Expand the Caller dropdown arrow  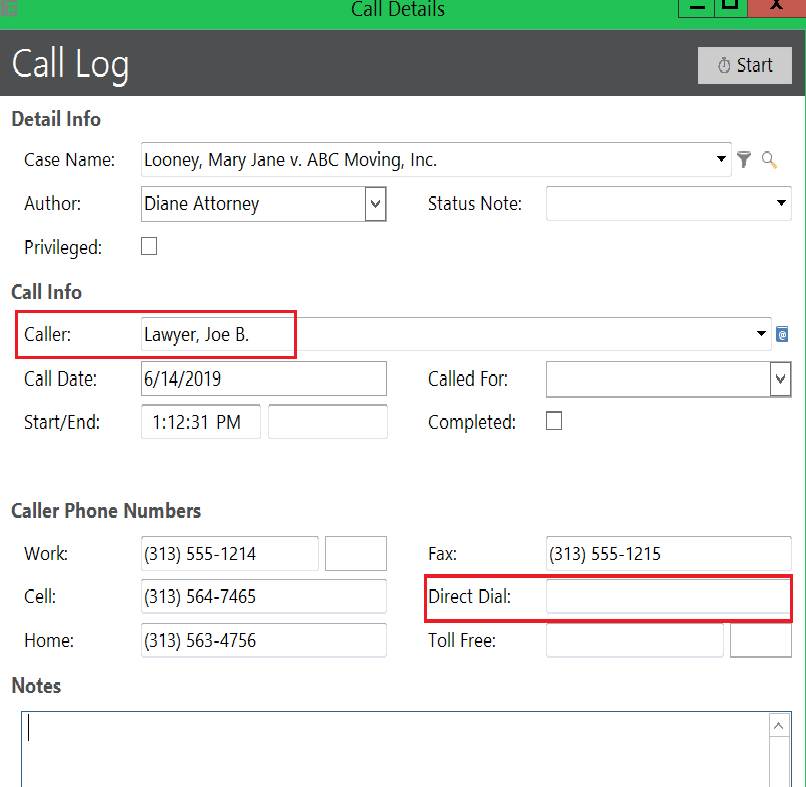click(x=761, y=334)
